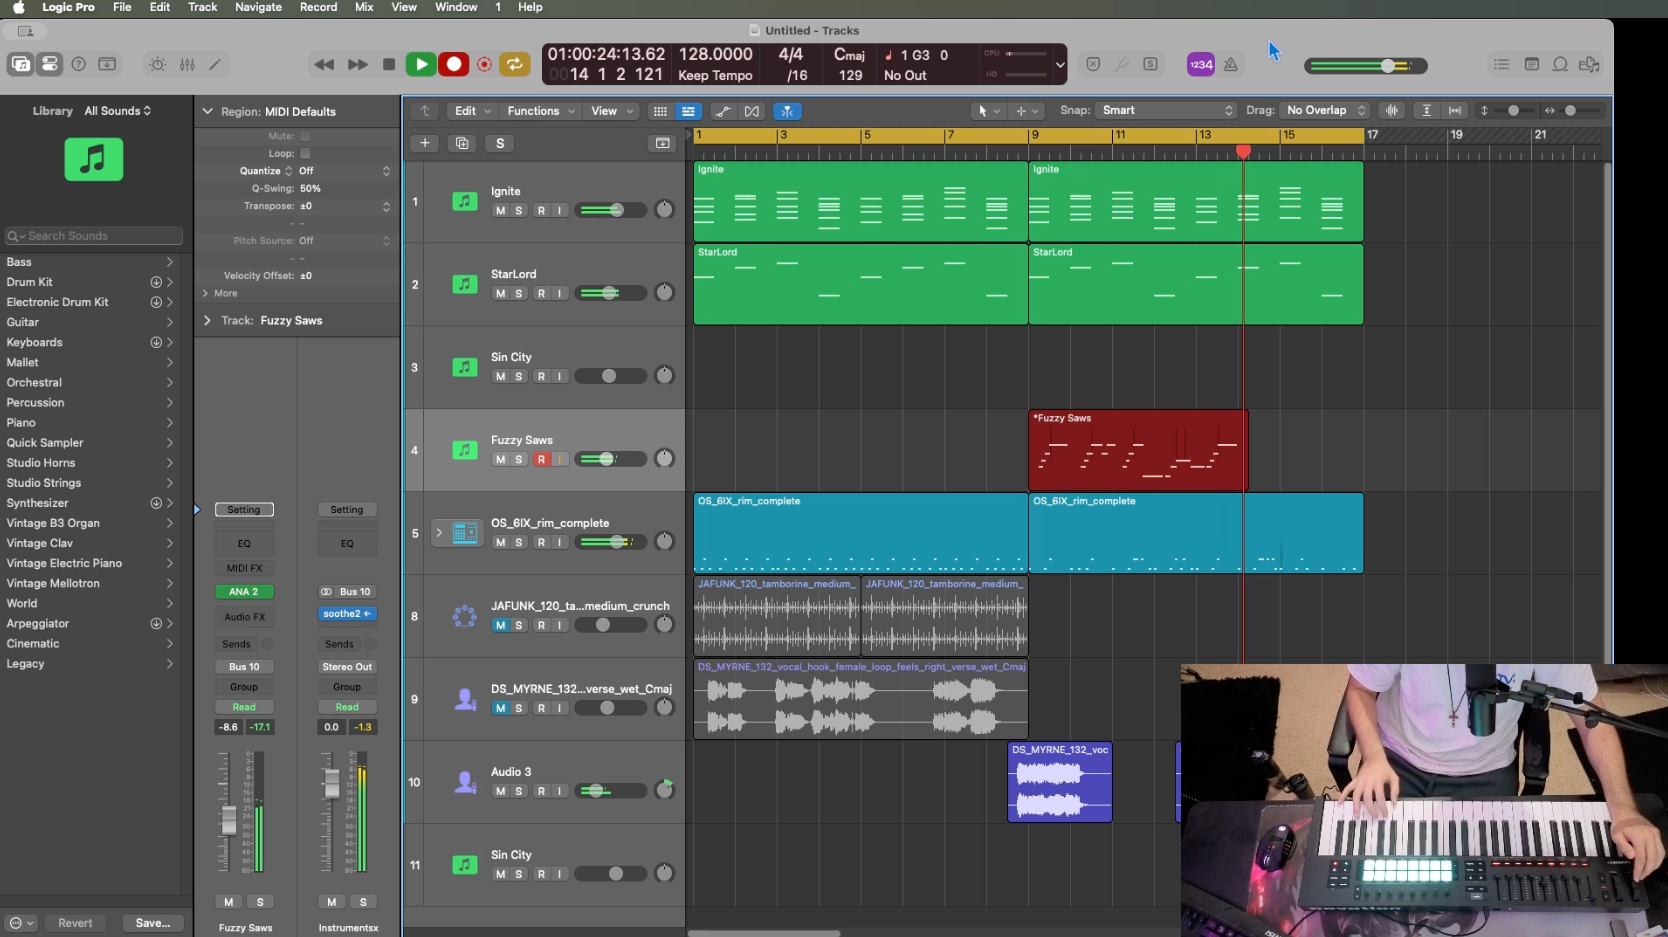Toggle the Catch Playhead button

(788, 111)
